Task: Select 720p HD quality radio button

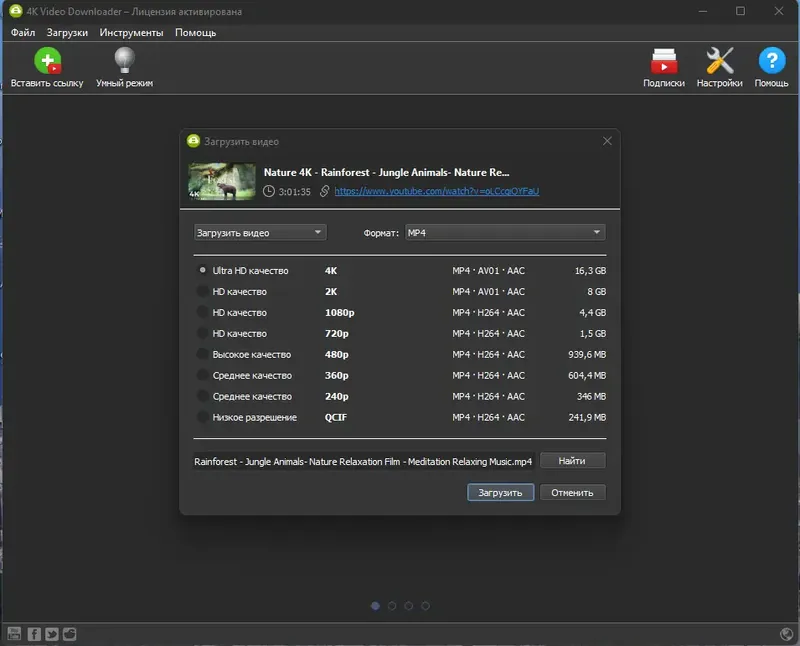Action: point(203,333)
